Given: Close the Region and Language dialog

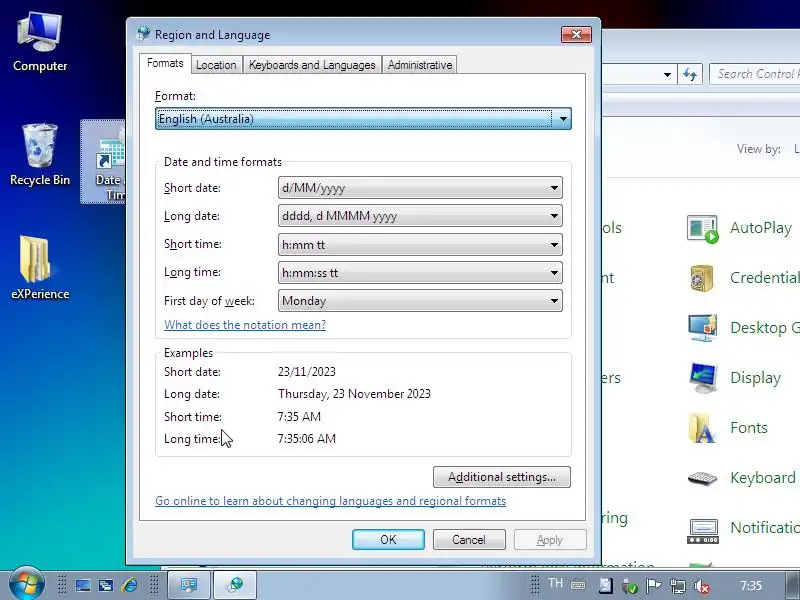Looking at the screenshot, I should point(576,35).
